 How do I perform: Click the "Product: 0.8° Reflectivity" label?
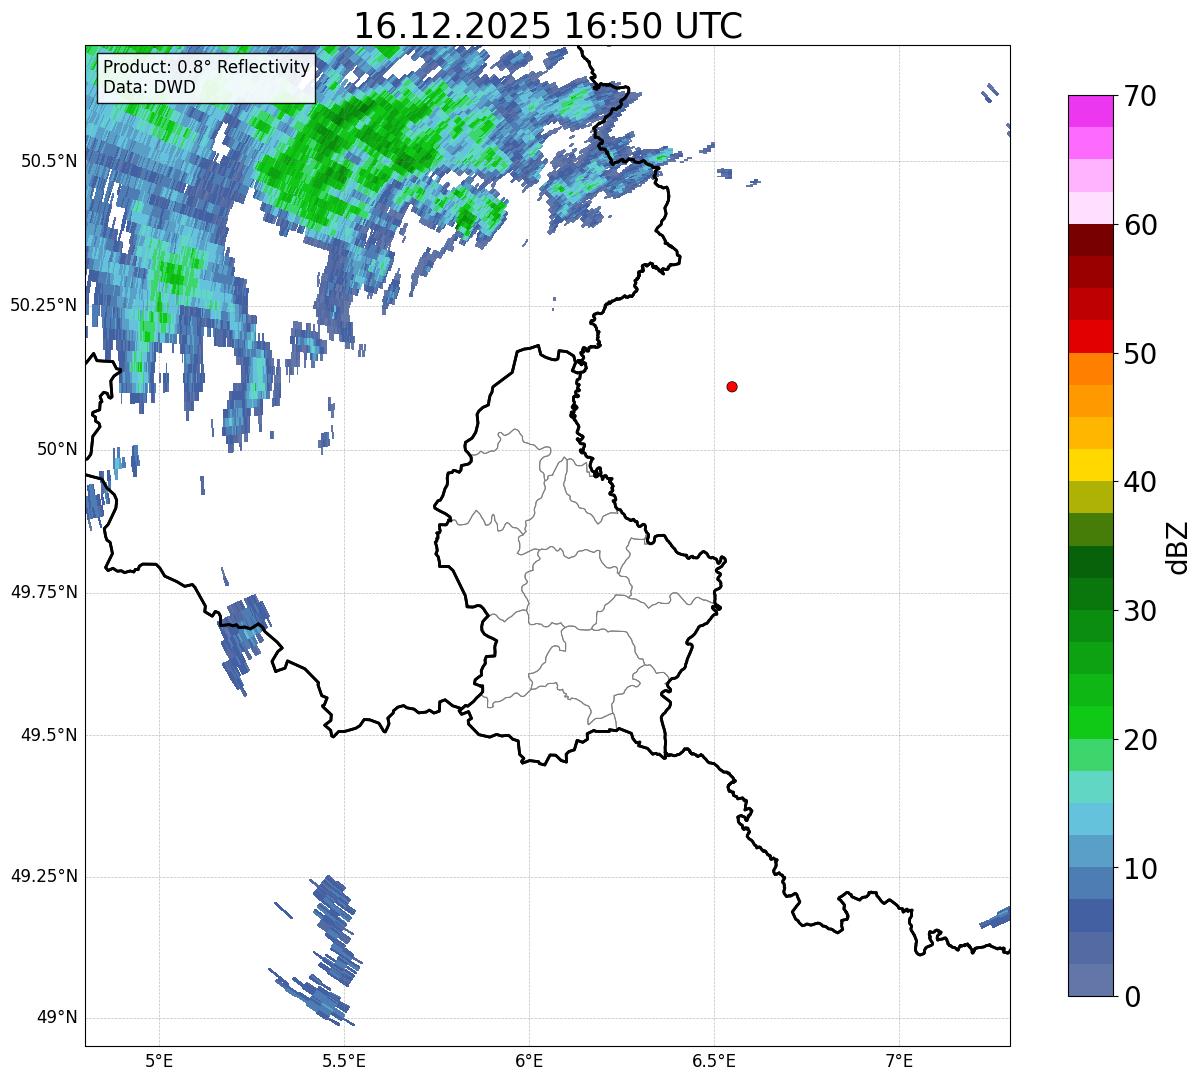tap(207, 68)
